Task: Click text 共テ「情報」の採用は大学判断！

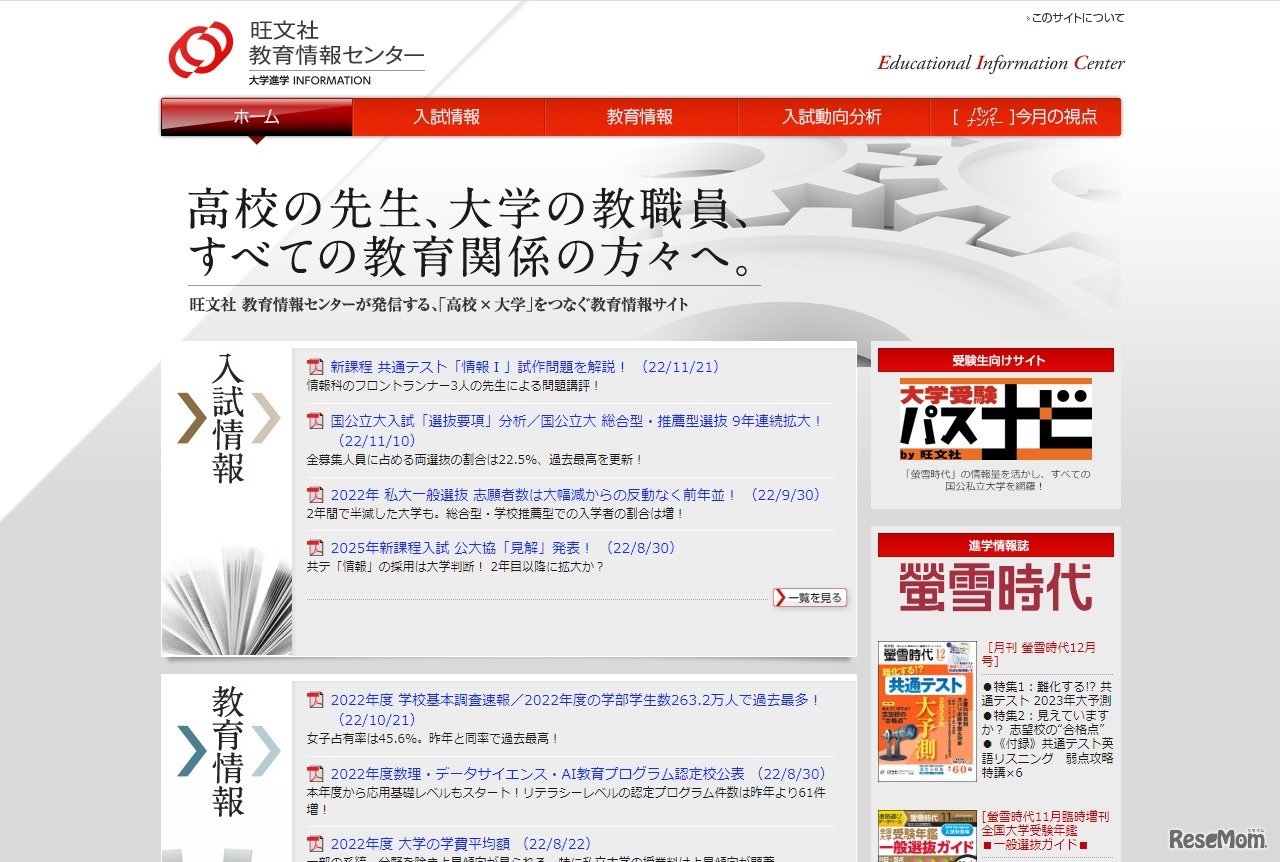Action: tap(398, 566)
